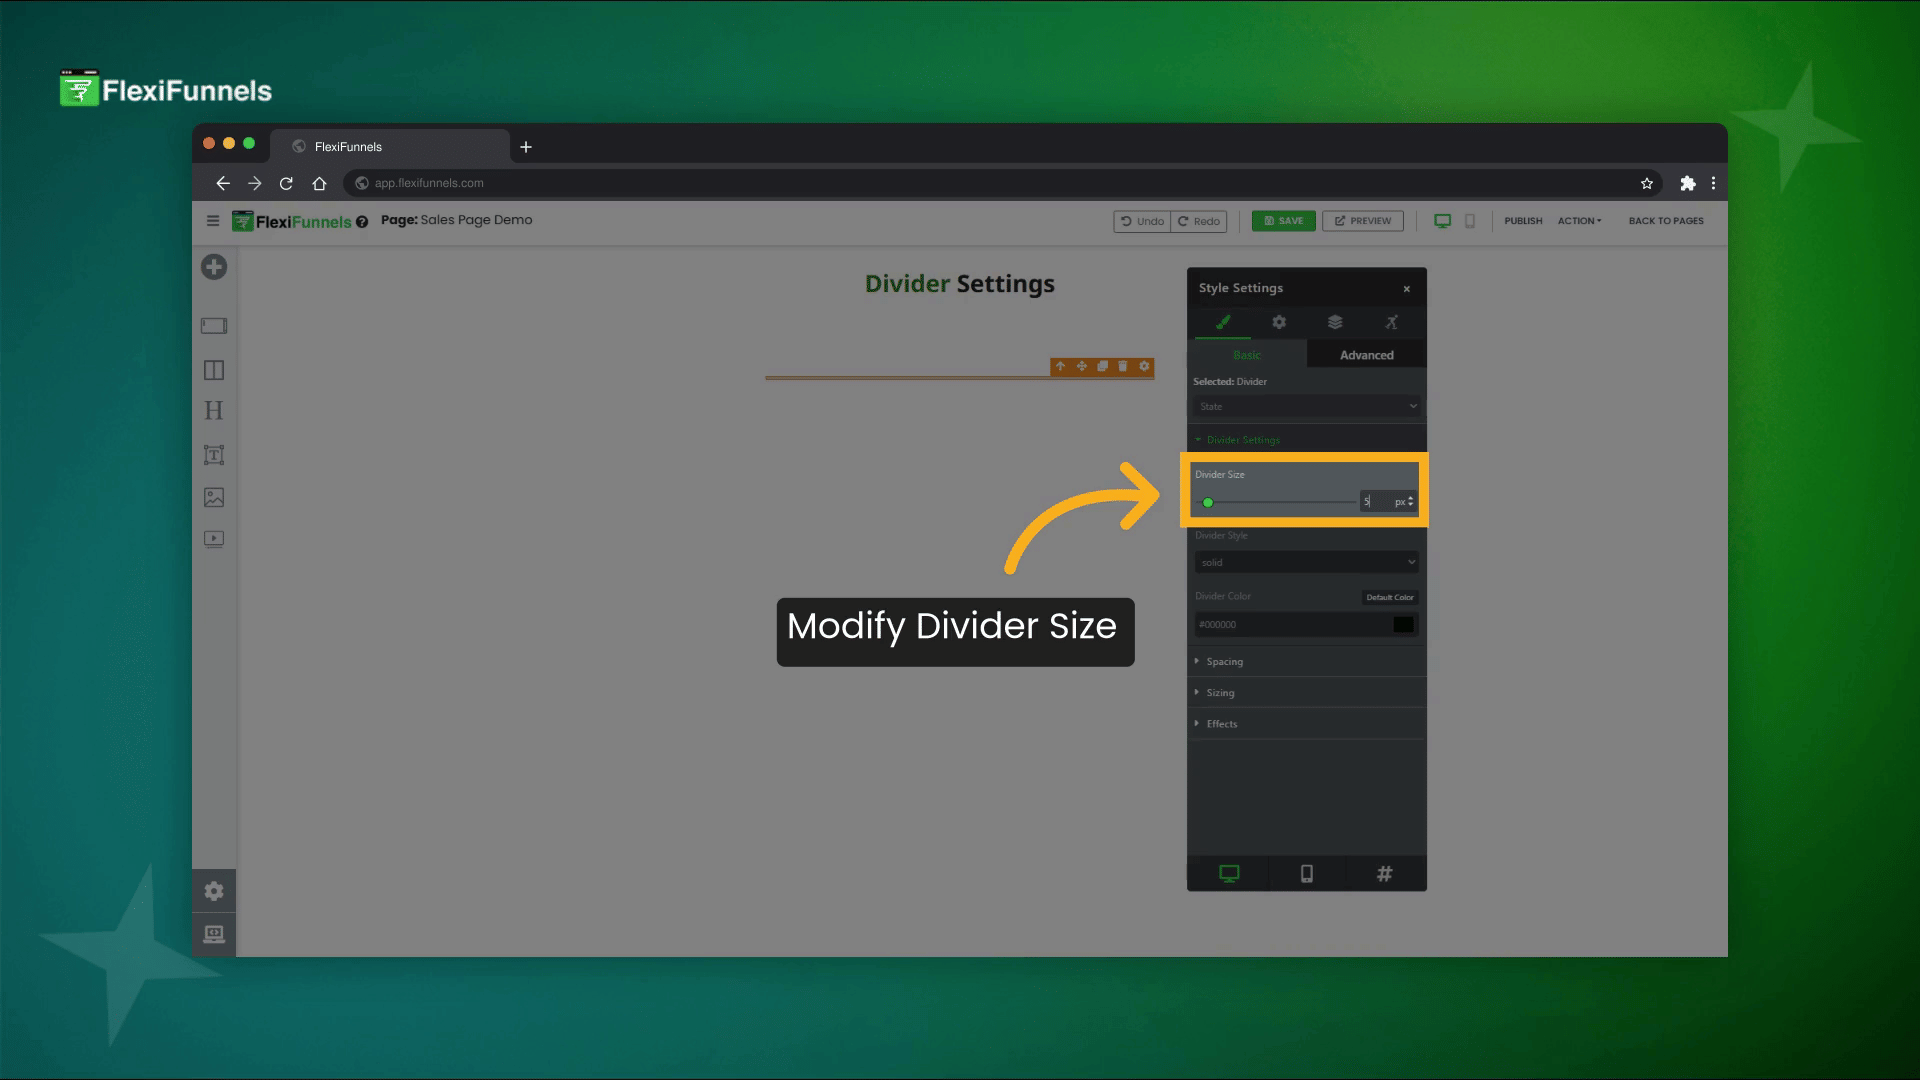Screen dimensions: 1920x1080
Task: Toggle mobile preview in top toolbar
Action: 1470,221
